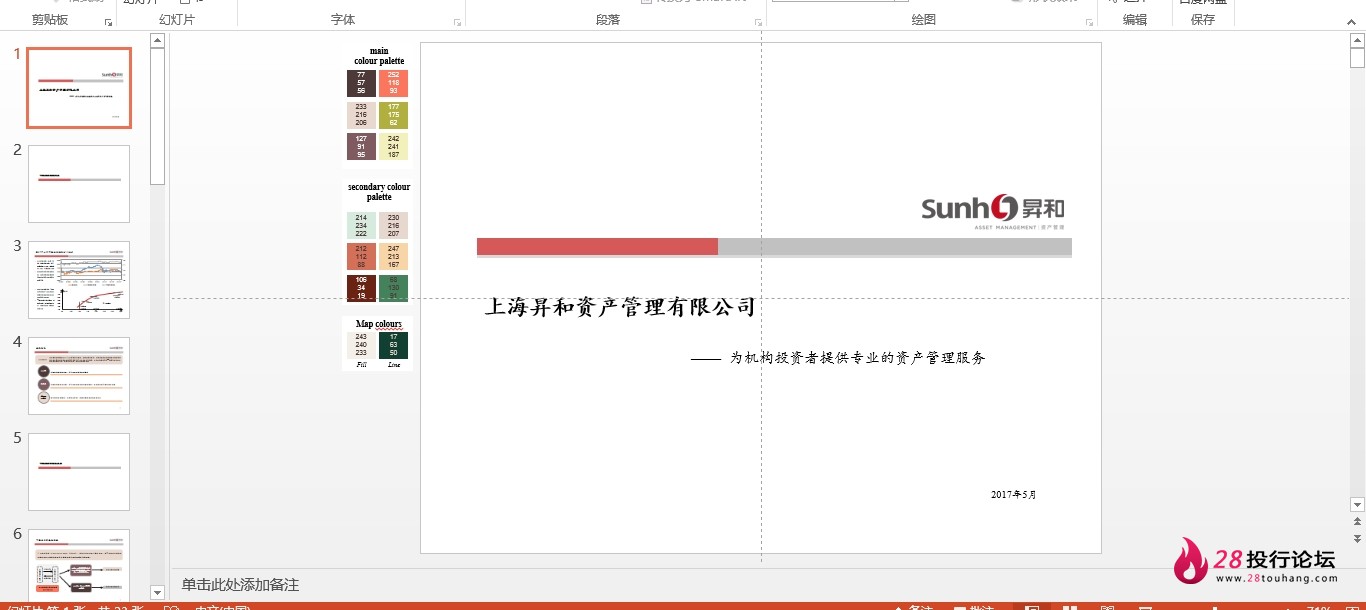Screen dimensions: 1366x610
Task: Open the 剪贴板 group dialog launcher
Action: tap(108, 21)
